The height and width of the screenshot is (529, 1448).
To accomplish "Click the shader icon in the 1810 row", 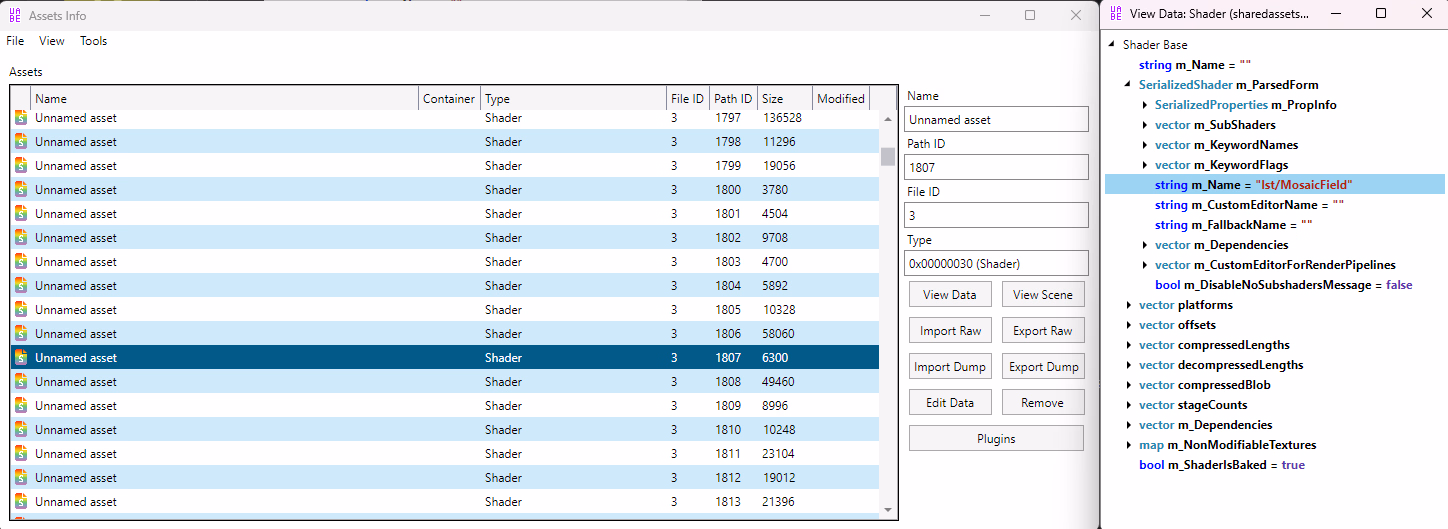I will coord(21,430).
